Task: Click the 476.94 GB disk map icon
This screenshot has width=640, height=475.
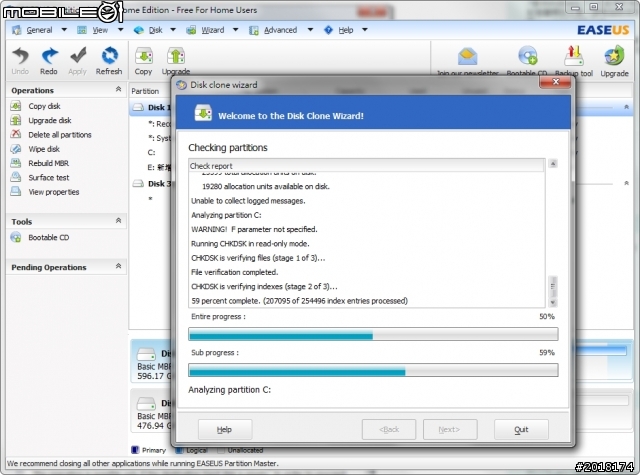Action: (146, 404)
